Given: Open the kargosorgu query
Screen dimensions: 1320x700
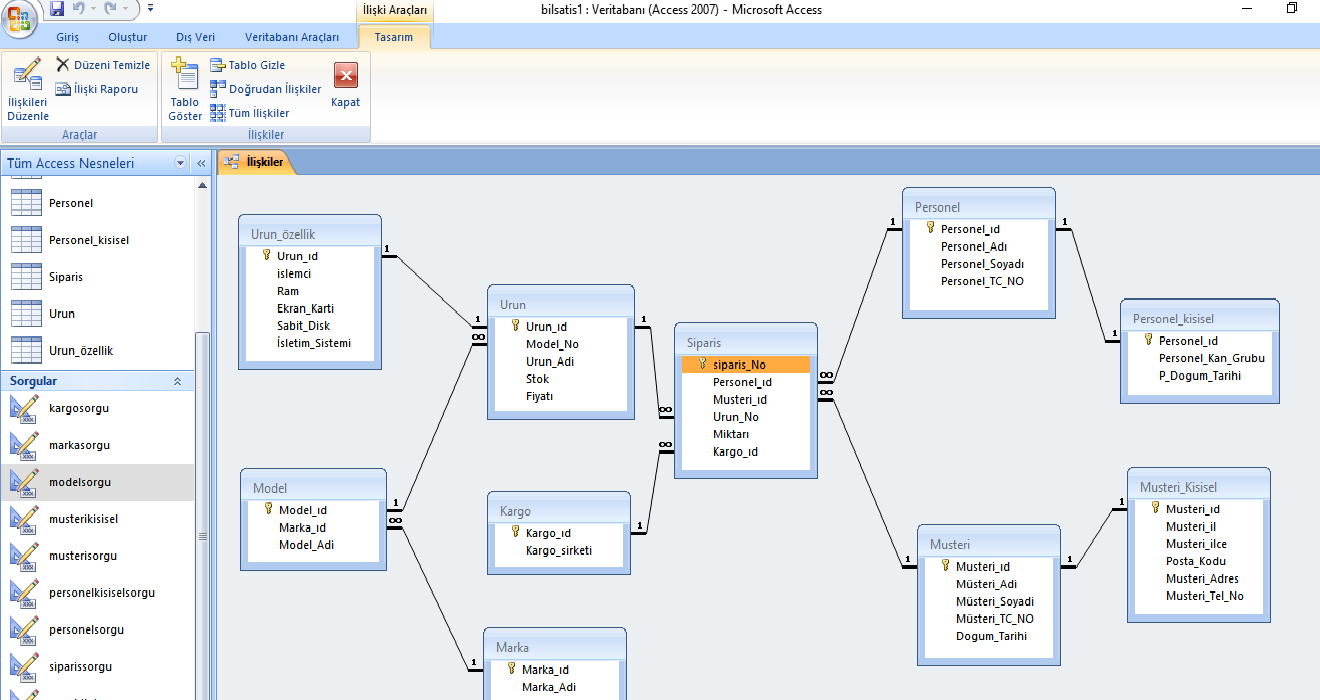Looking at the screenshot, I should [x=79, y=408].
